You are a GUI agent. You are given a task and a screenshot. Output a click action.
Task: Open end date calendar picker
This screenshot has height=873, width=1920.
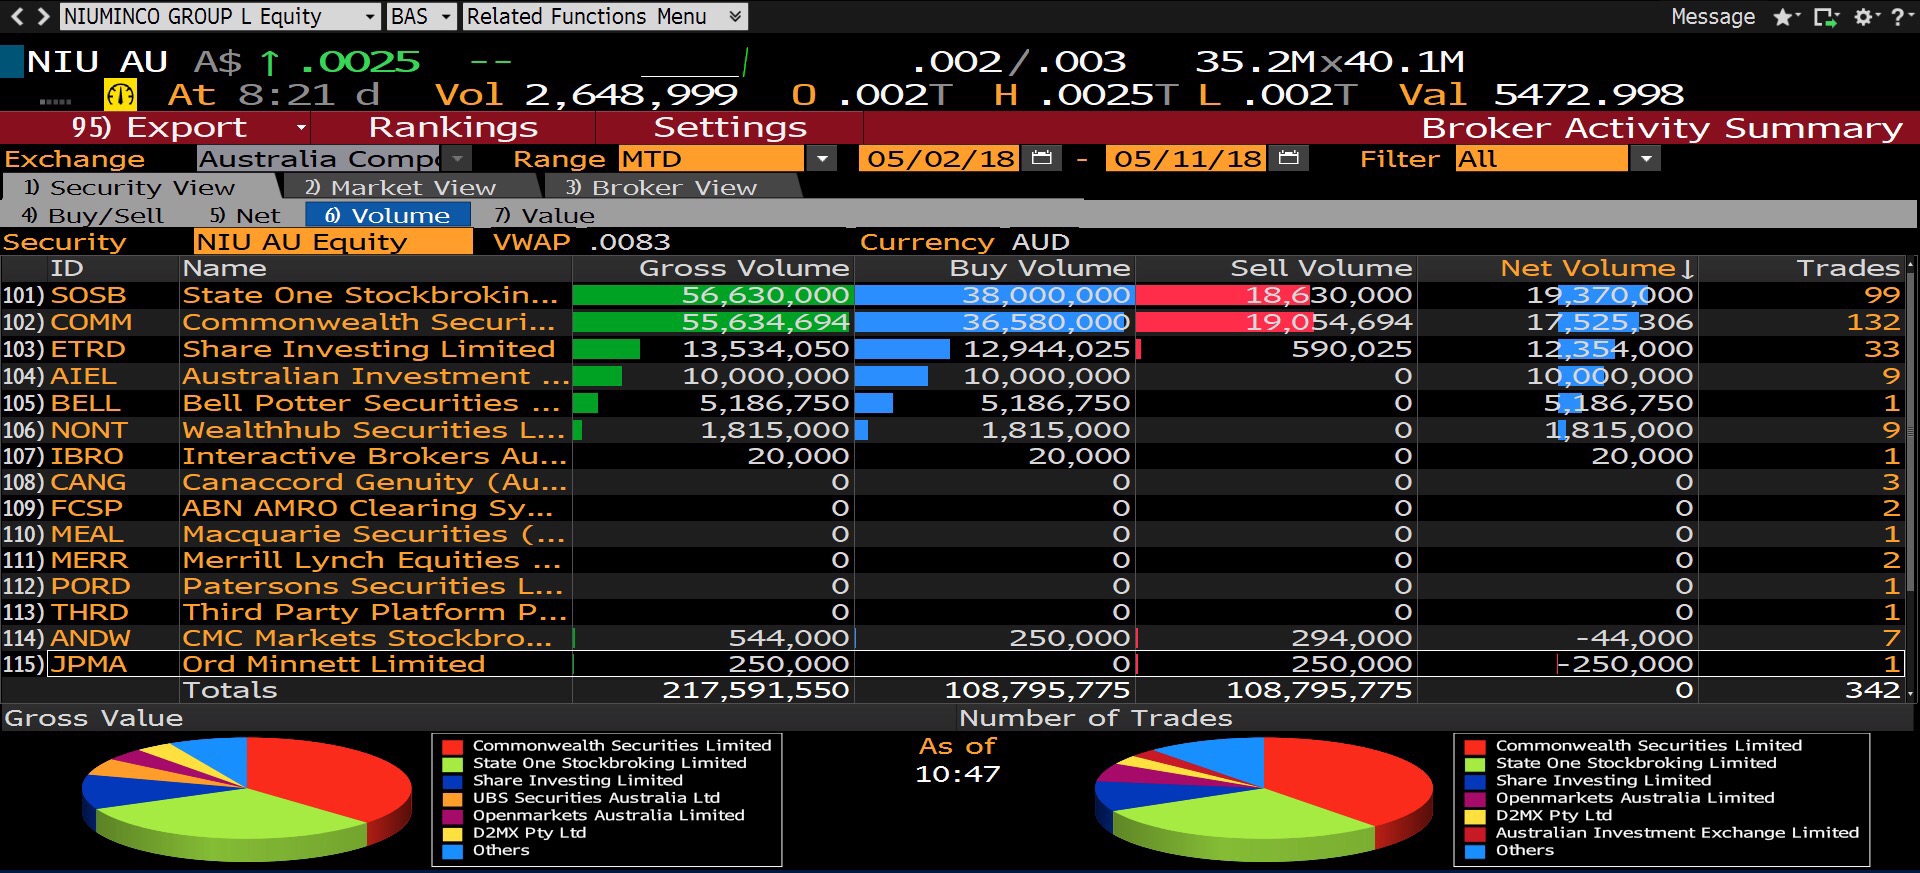(1288, 158)
